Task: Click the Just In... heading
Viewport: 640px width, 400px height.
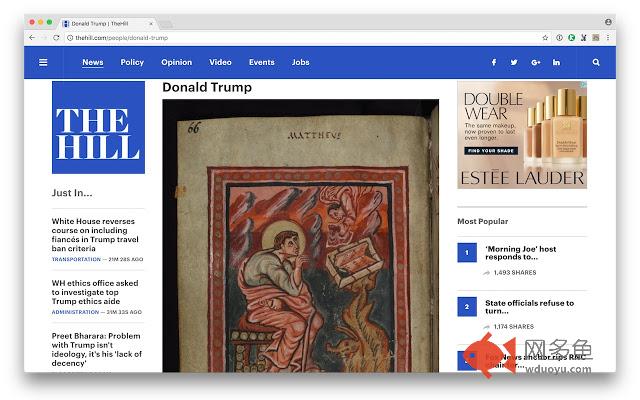Action: [72, 193]
